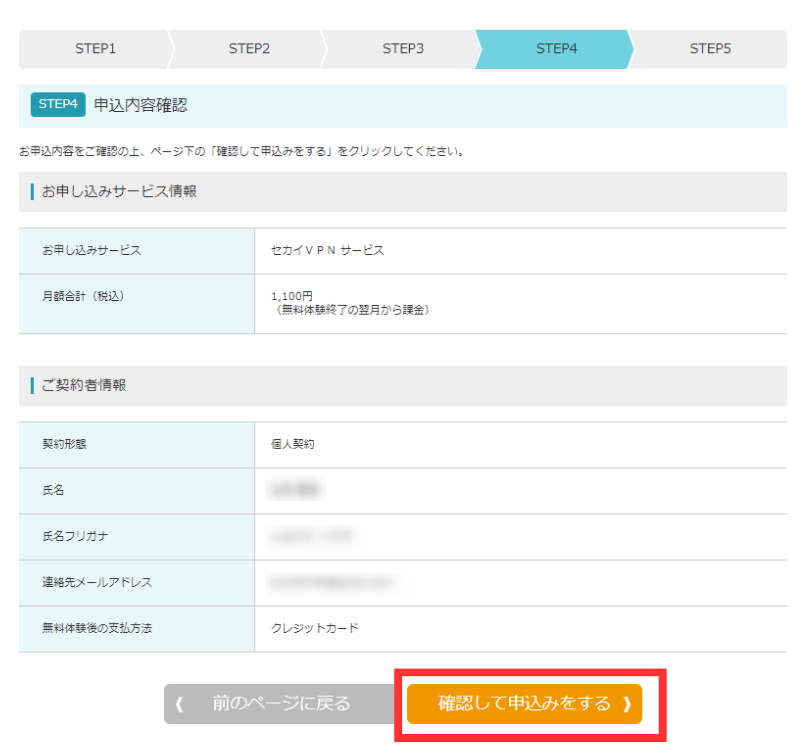Screen dimensions: 804x755
Task: Select the クレジットカード payment method value
Action: (314, 628)
